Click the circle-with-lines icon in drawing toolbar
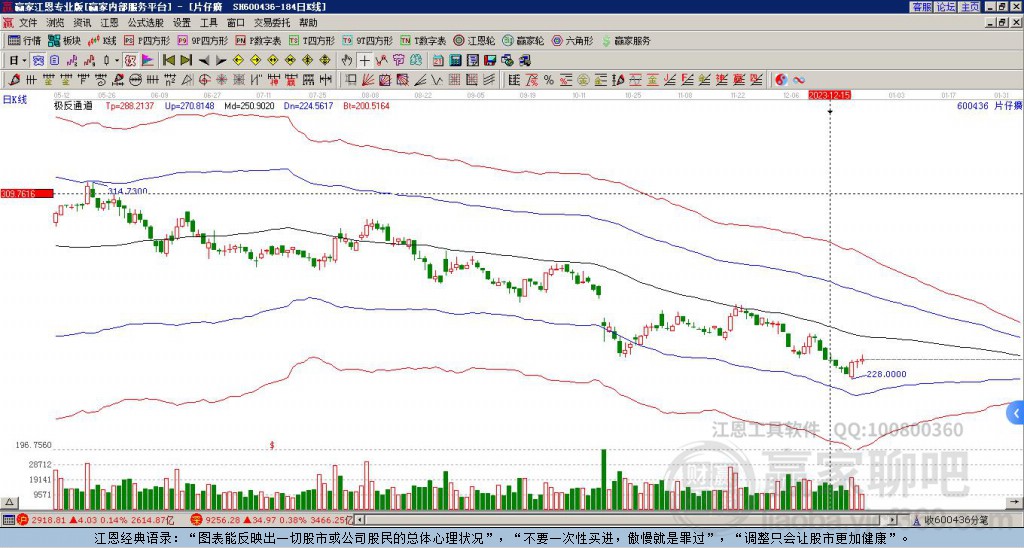 point(135,80)
